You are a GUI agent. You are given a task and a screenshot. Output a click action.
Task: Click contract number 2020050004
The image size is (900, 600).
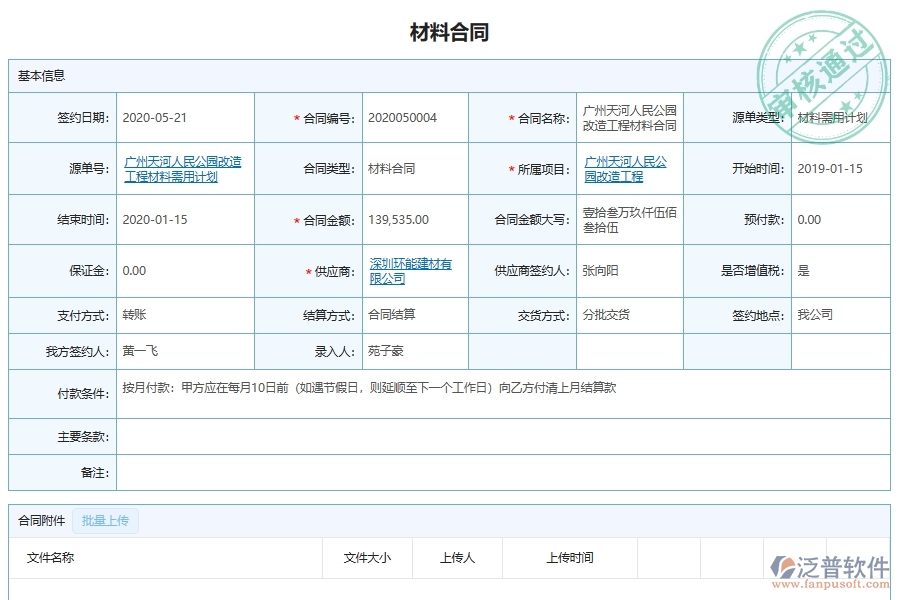pyautogui.click(x=402, y=117)
